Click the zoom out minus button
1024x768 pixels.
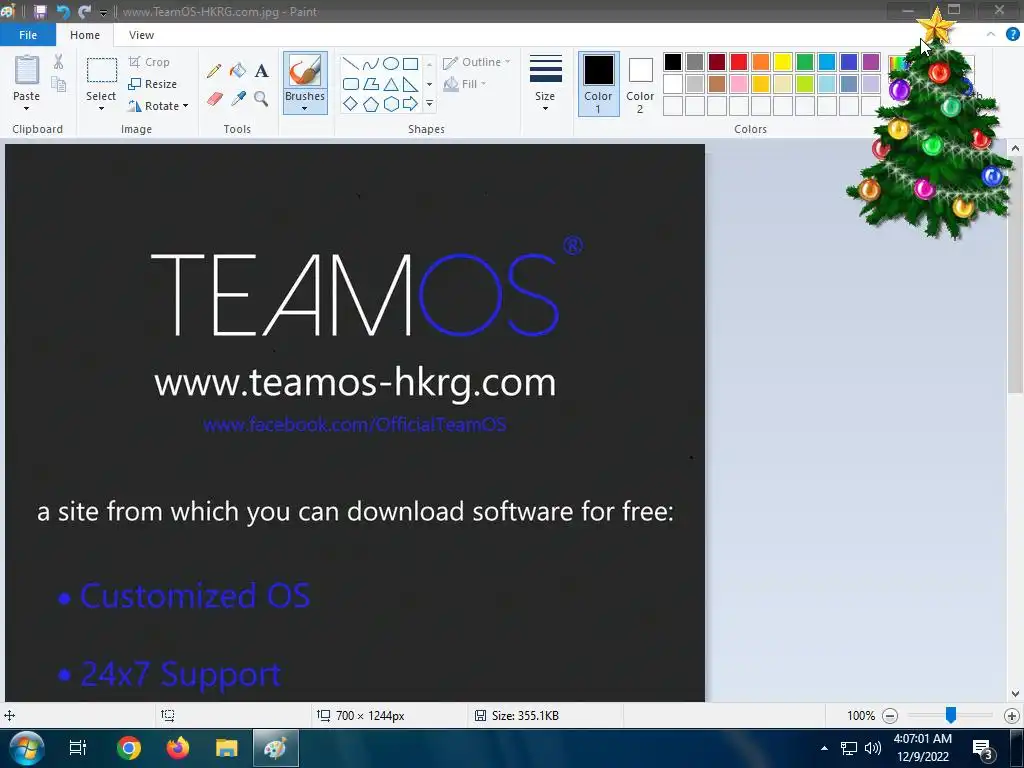[889, 716]
